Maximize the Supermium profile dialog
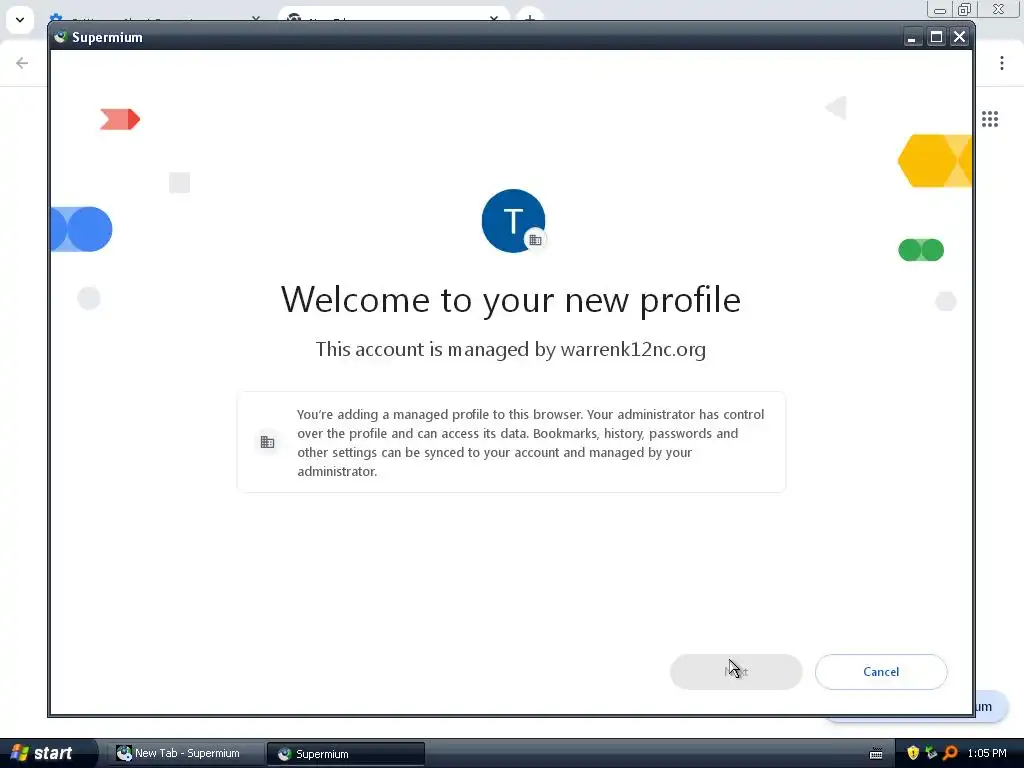This screenshot has height=768, width=1024. click(936, 37)
